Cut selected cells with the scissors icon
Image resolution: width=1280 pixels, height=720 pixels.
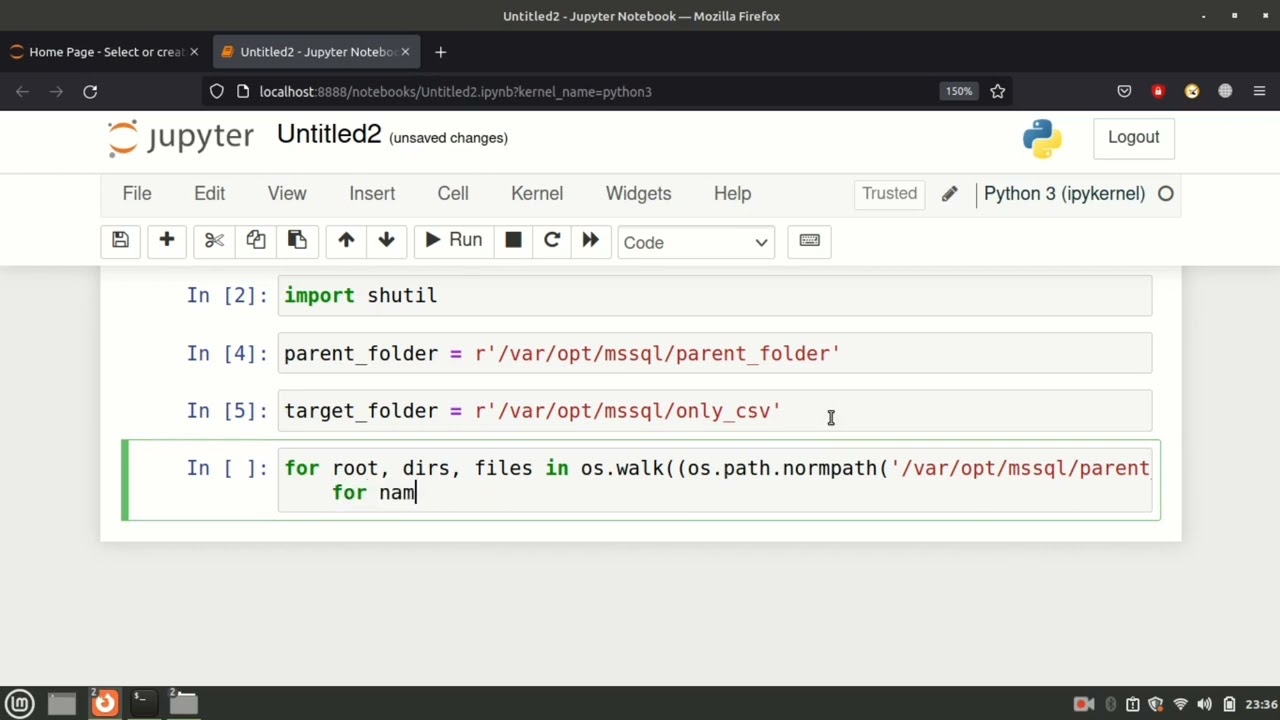(x=214, y=241)
